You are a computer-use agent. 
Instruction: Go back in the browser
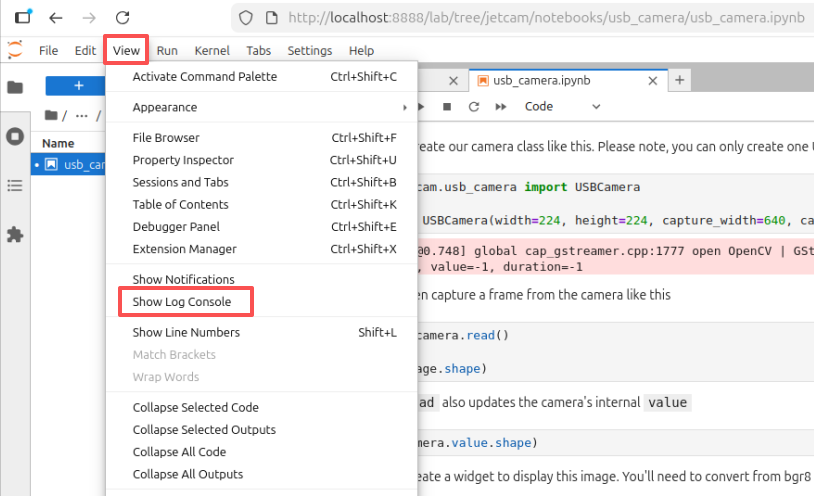click(x=56, y=18)
